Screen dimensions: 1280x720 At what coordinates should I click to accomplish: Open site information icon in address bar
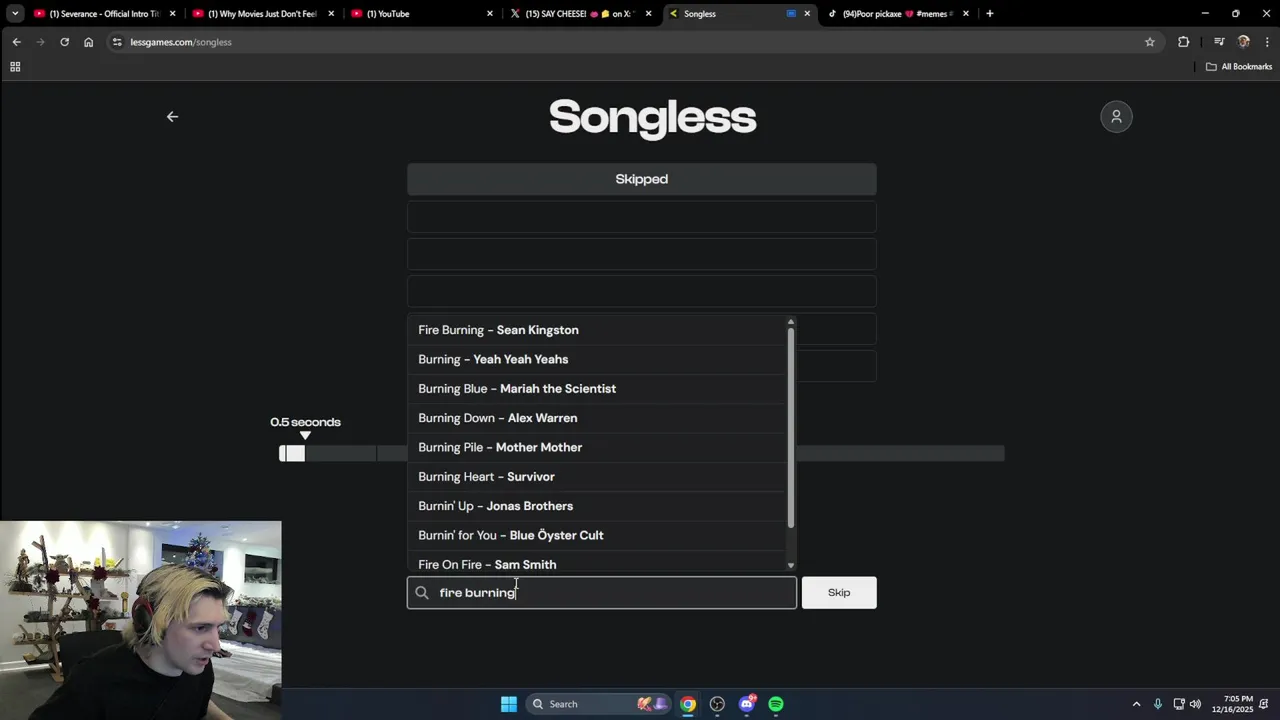(117, 42)
